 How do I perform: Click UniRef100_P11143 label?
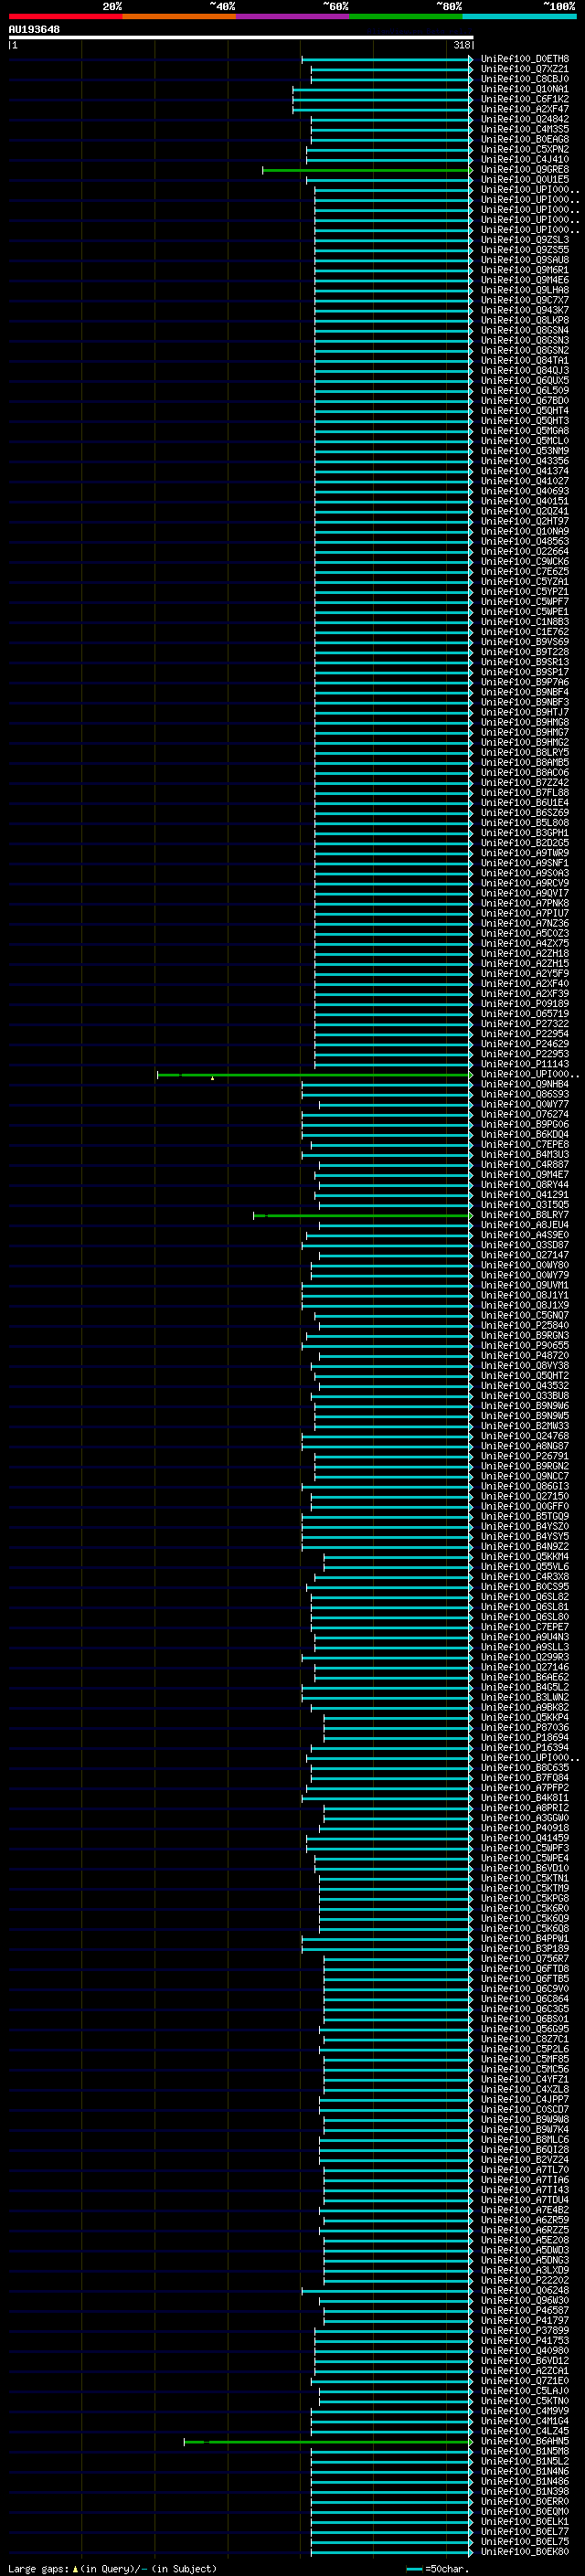pos(525,1064)
